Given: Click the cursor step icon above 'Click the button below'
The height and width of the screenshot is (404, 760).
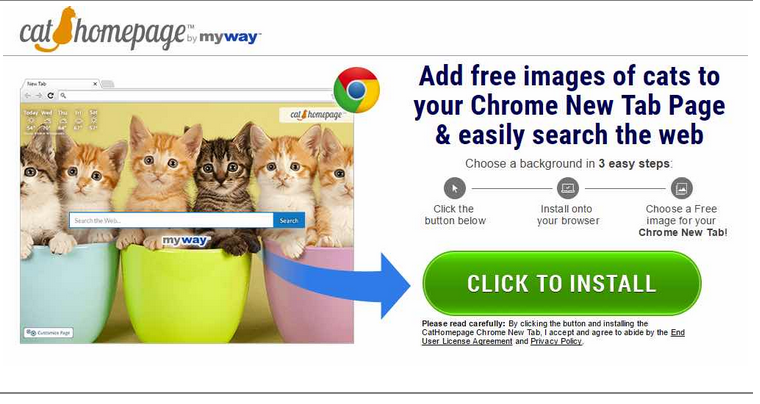Looking at the screenshot, I should coord(455,188).
